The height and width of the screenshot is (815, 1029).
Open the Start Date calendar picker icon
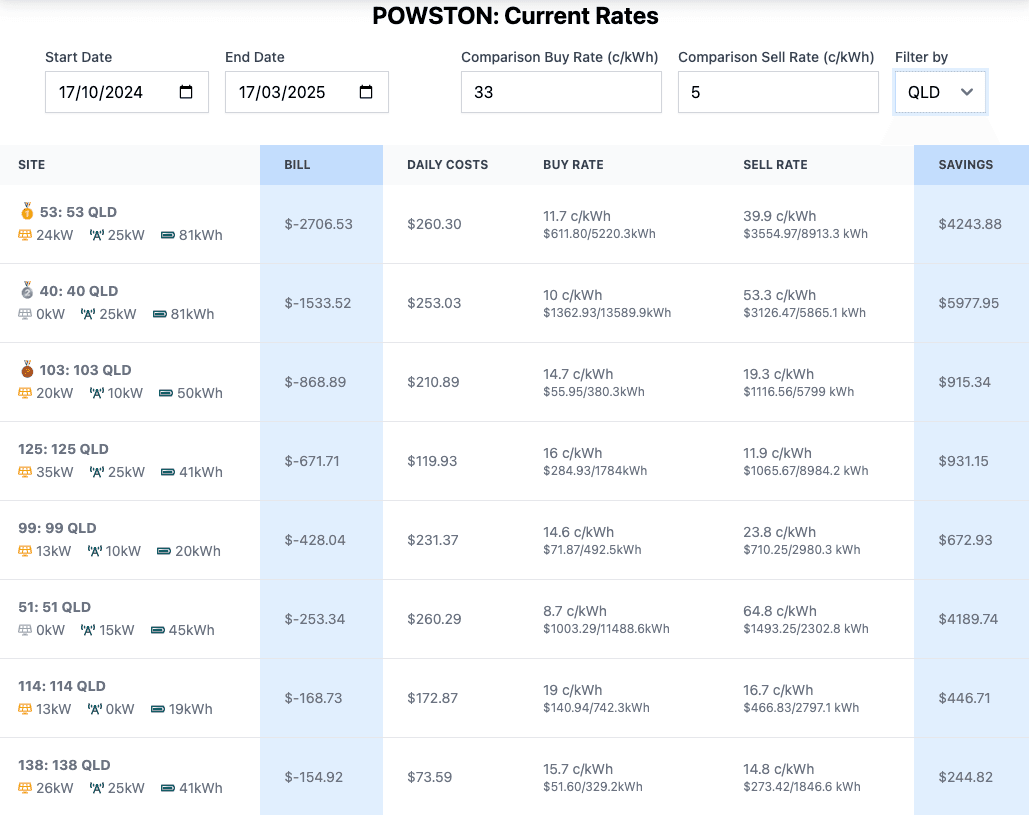point(186,92)
